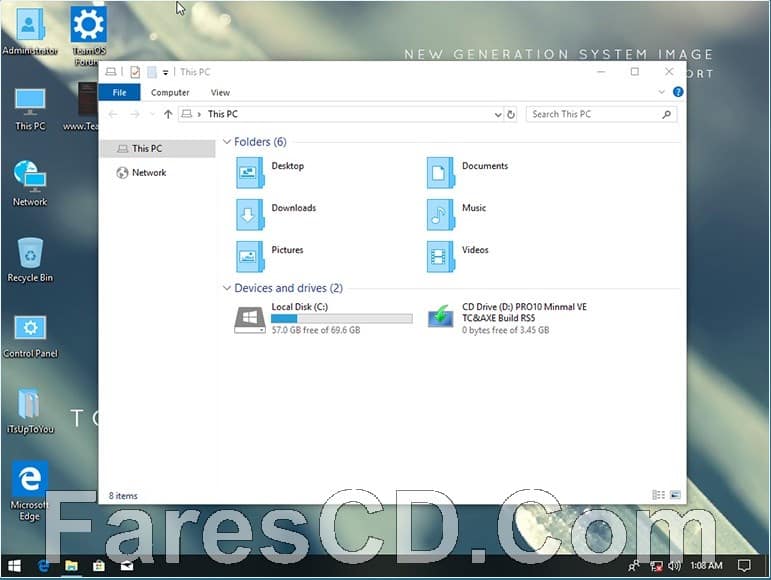This screenshot has width=771, height=580.
Task: Click the Windows Start button
Action: click(x=14, y=566)
